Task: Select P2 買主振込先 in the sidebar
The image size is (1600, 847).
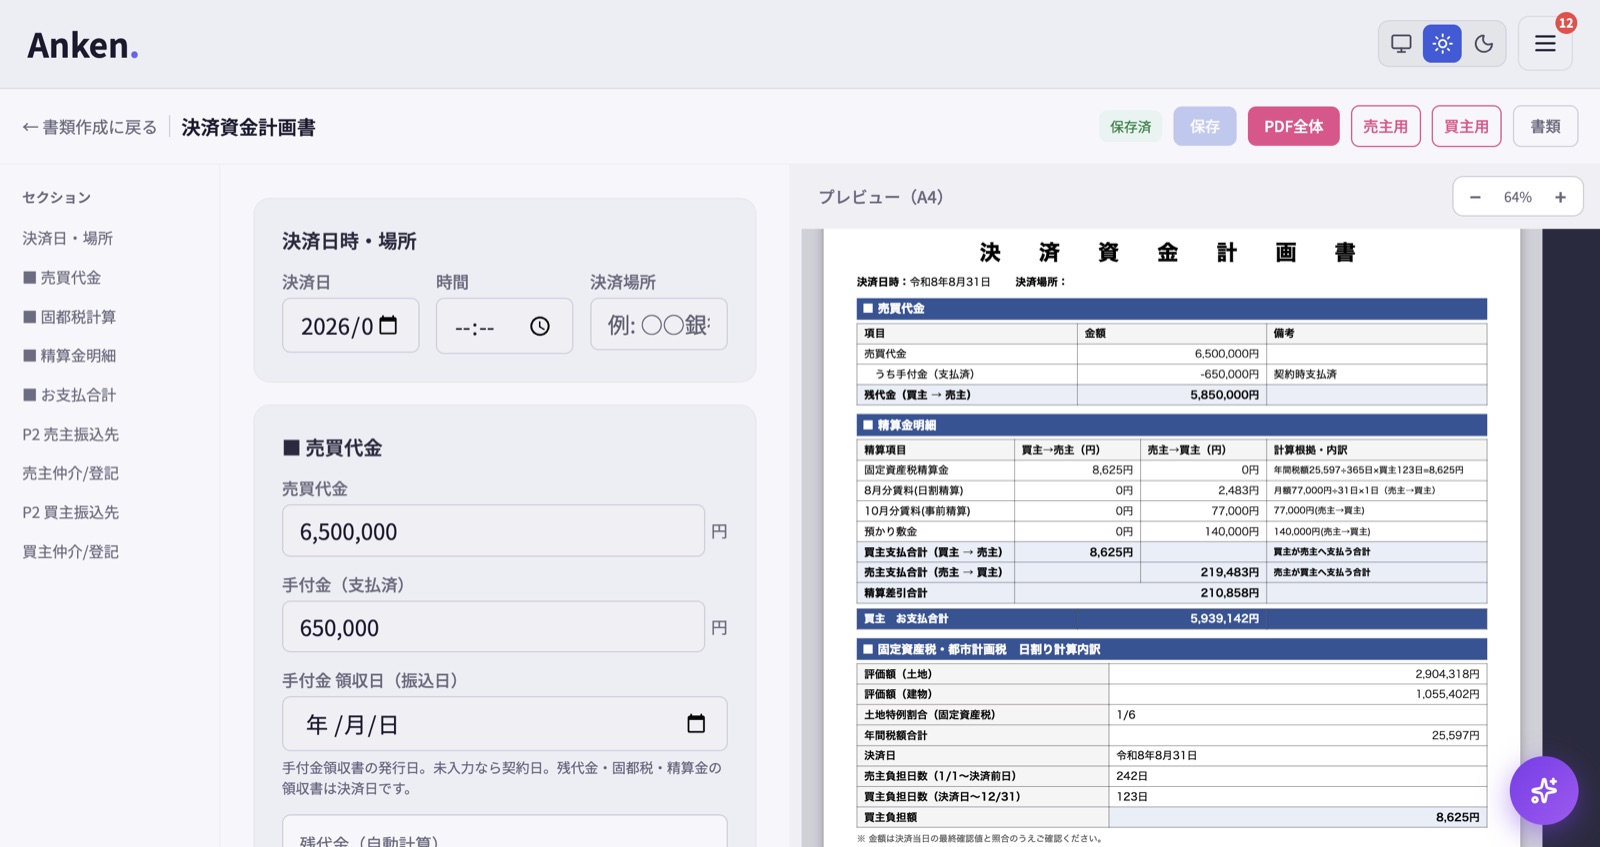Action: tap(71, 512)
